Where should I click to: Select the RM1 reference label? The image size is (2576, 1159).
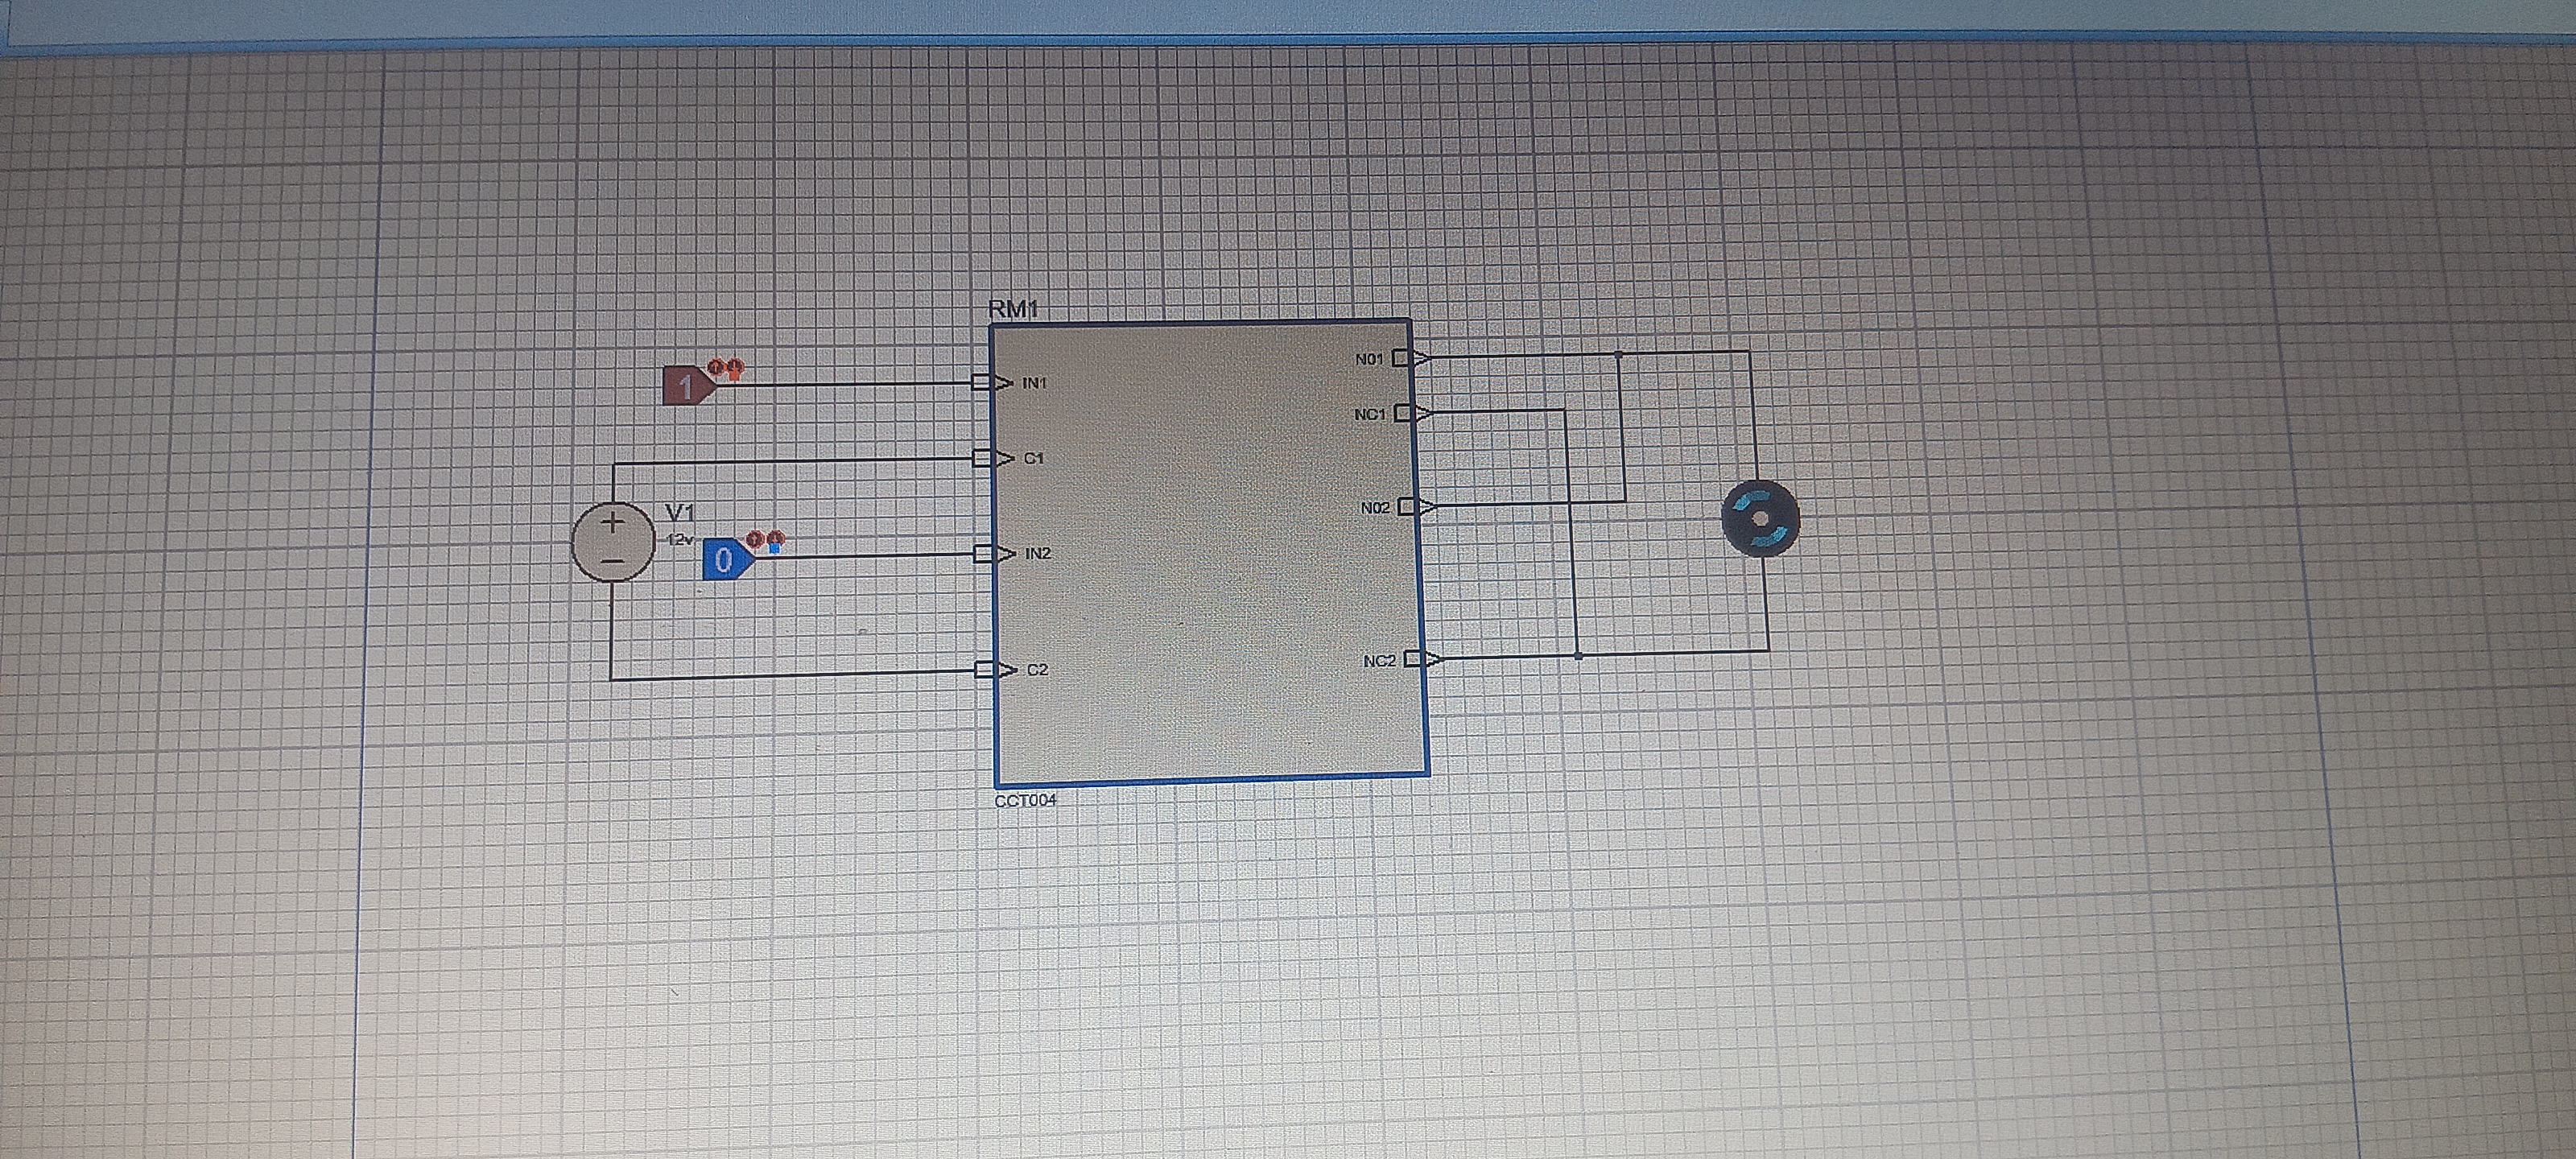click(1013, 309)
